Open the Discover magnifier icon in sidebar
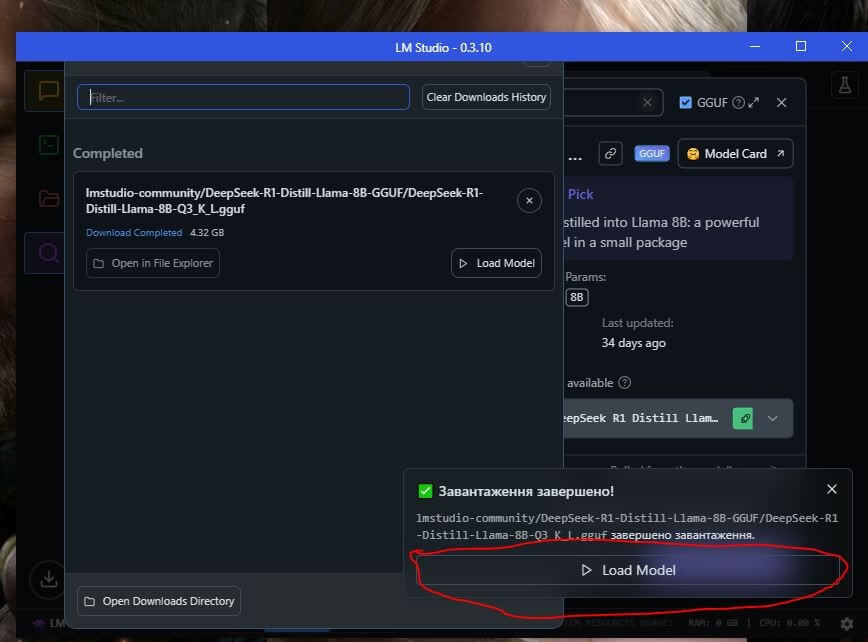This screenshot has width=868, height=642. [49, 253]
